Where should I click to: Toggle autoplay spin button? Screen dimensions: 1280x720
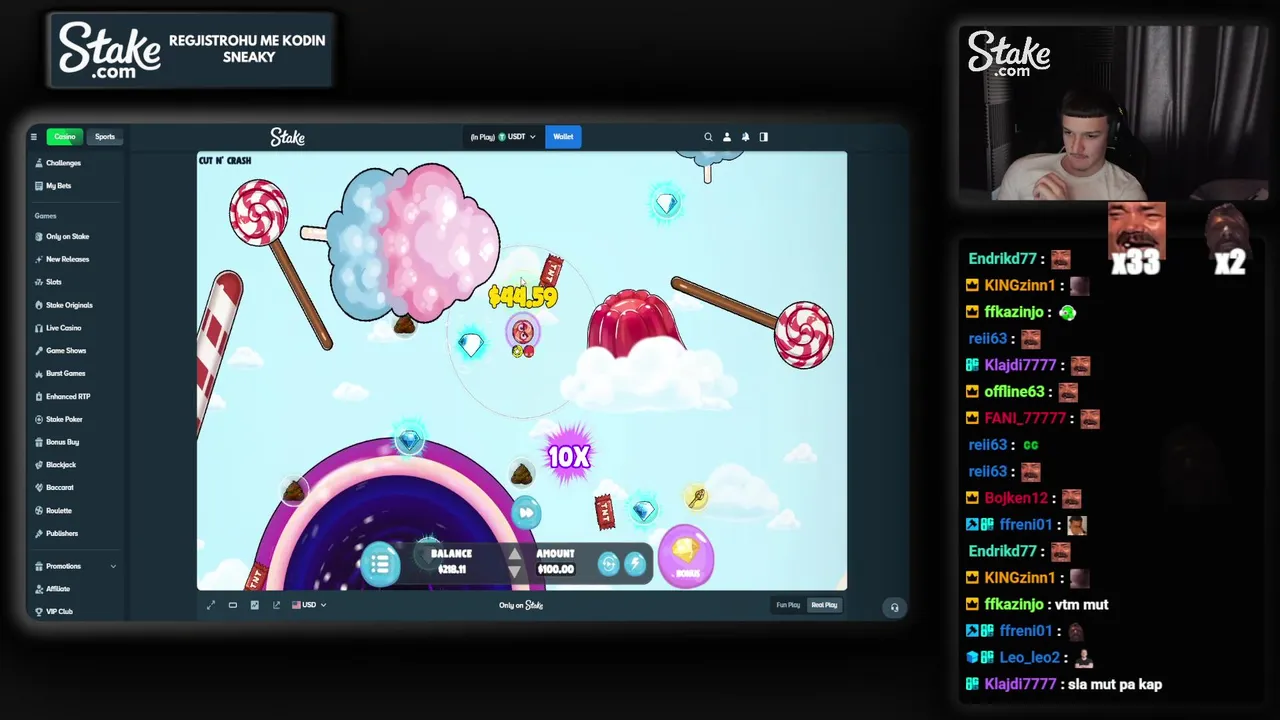608,564
